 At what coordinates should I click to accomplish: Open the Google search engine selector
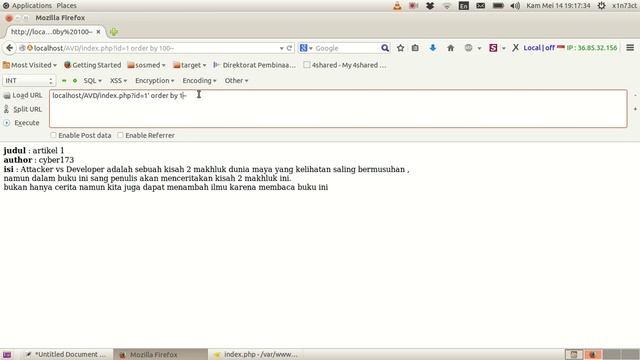306,48
